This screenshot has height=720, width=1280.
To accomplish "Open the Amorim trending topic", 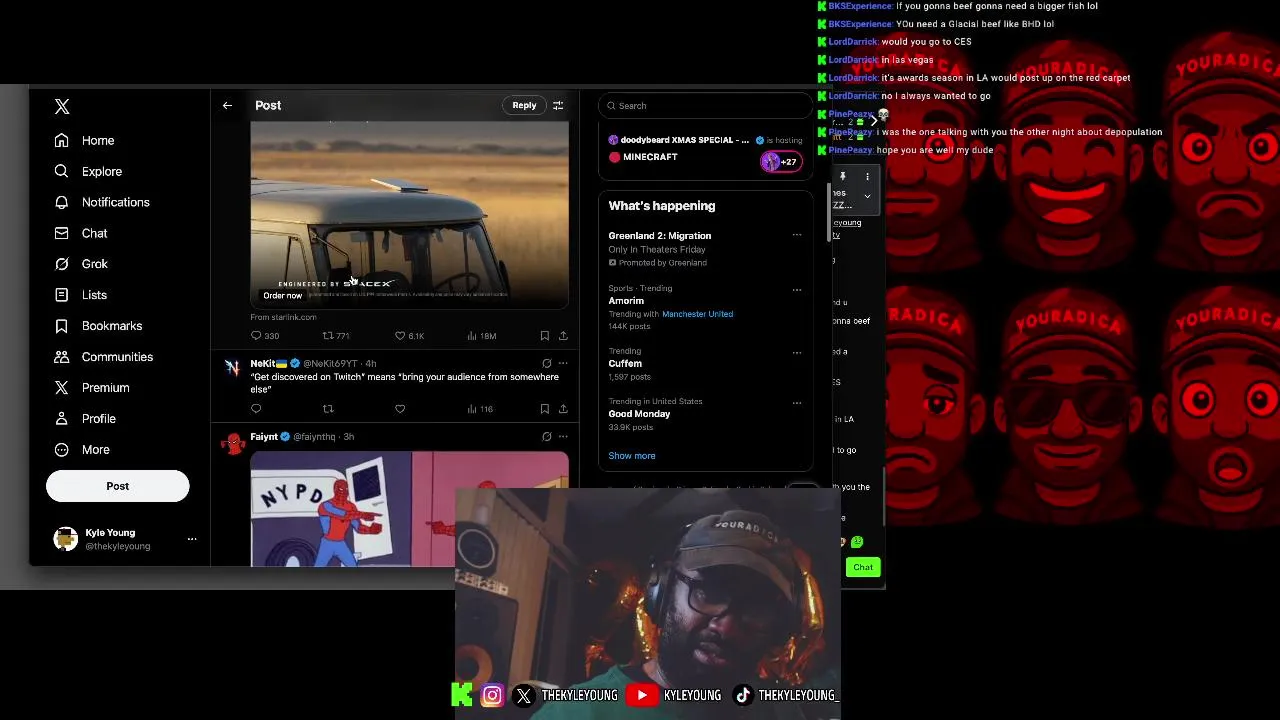I will tap(626, 301).
